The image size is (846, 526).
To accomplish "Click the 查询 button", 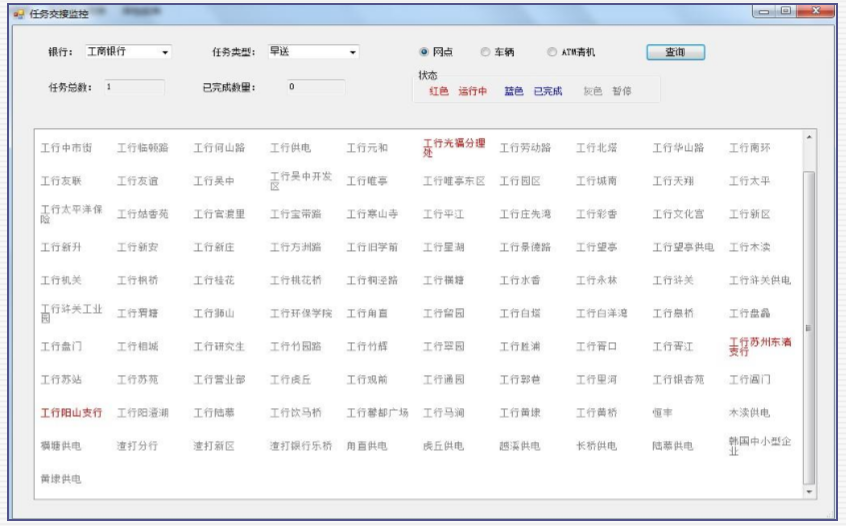I will pos(676,52).
